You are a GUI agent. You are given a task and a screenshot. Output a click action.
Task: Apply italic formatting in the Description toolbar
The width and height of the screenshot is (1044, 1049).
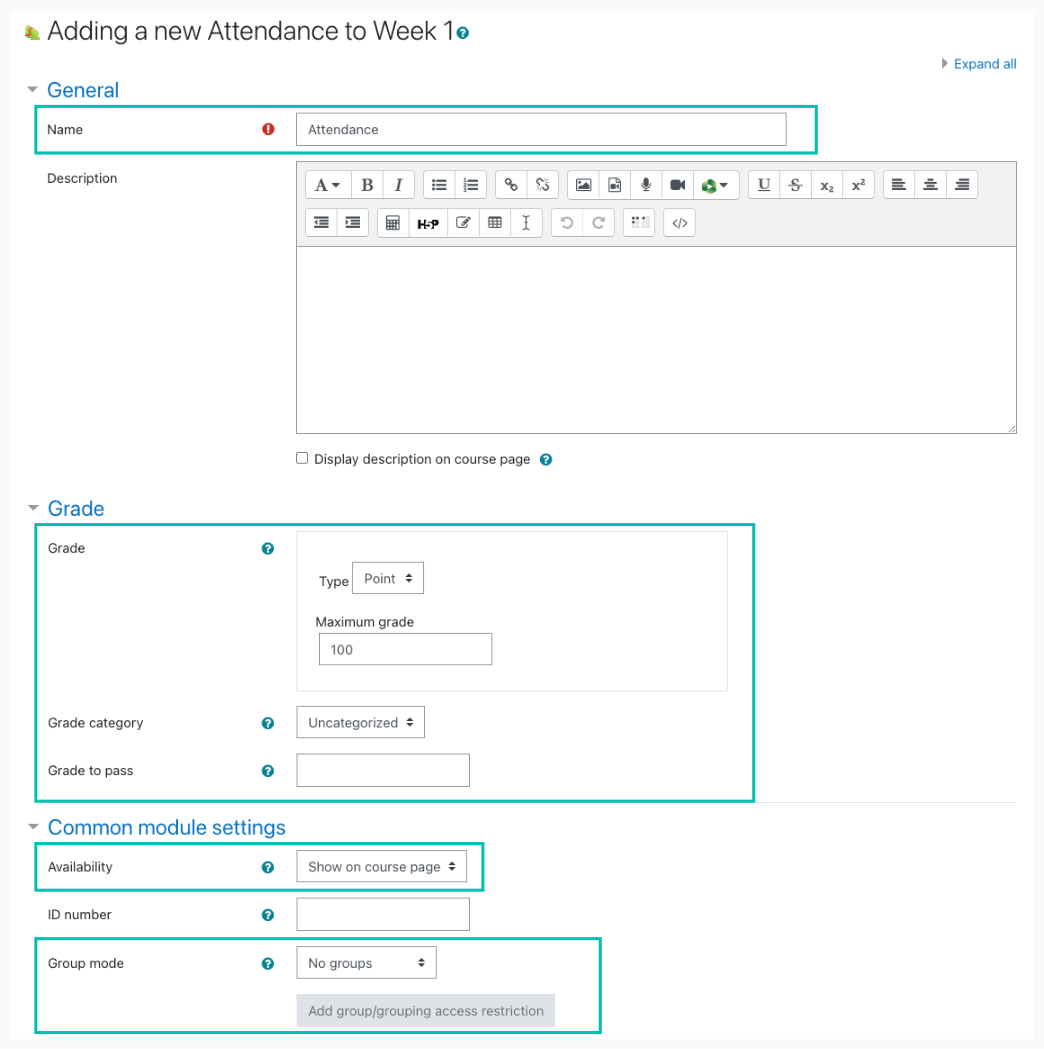point(398,184)
